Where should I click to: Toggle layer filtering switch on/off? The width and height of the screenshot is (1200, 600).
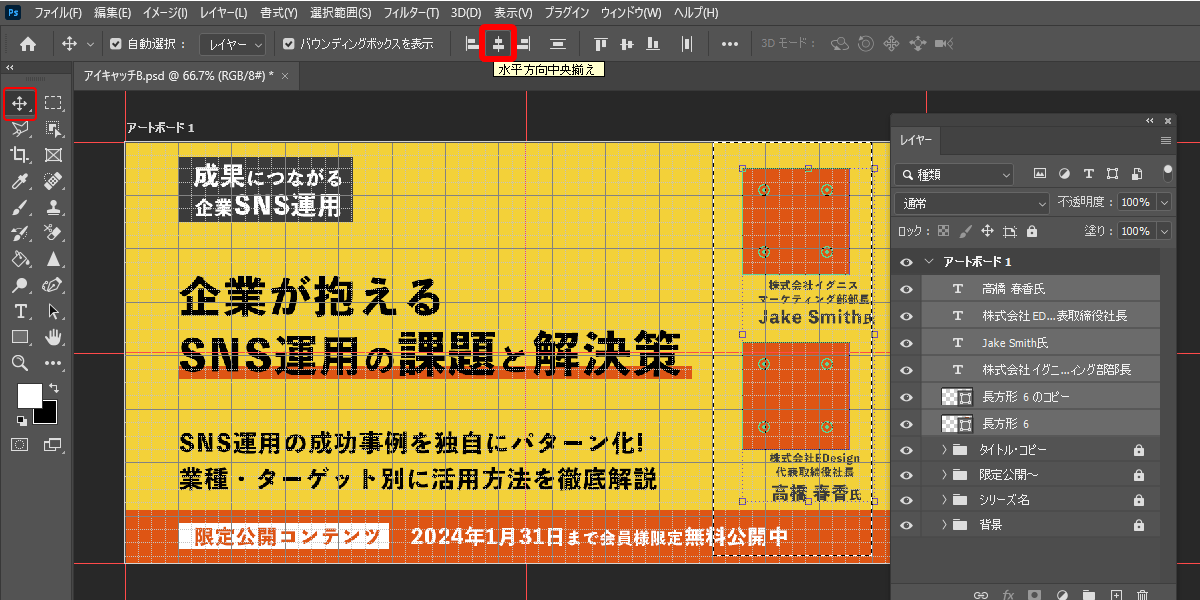(1167, 173)
